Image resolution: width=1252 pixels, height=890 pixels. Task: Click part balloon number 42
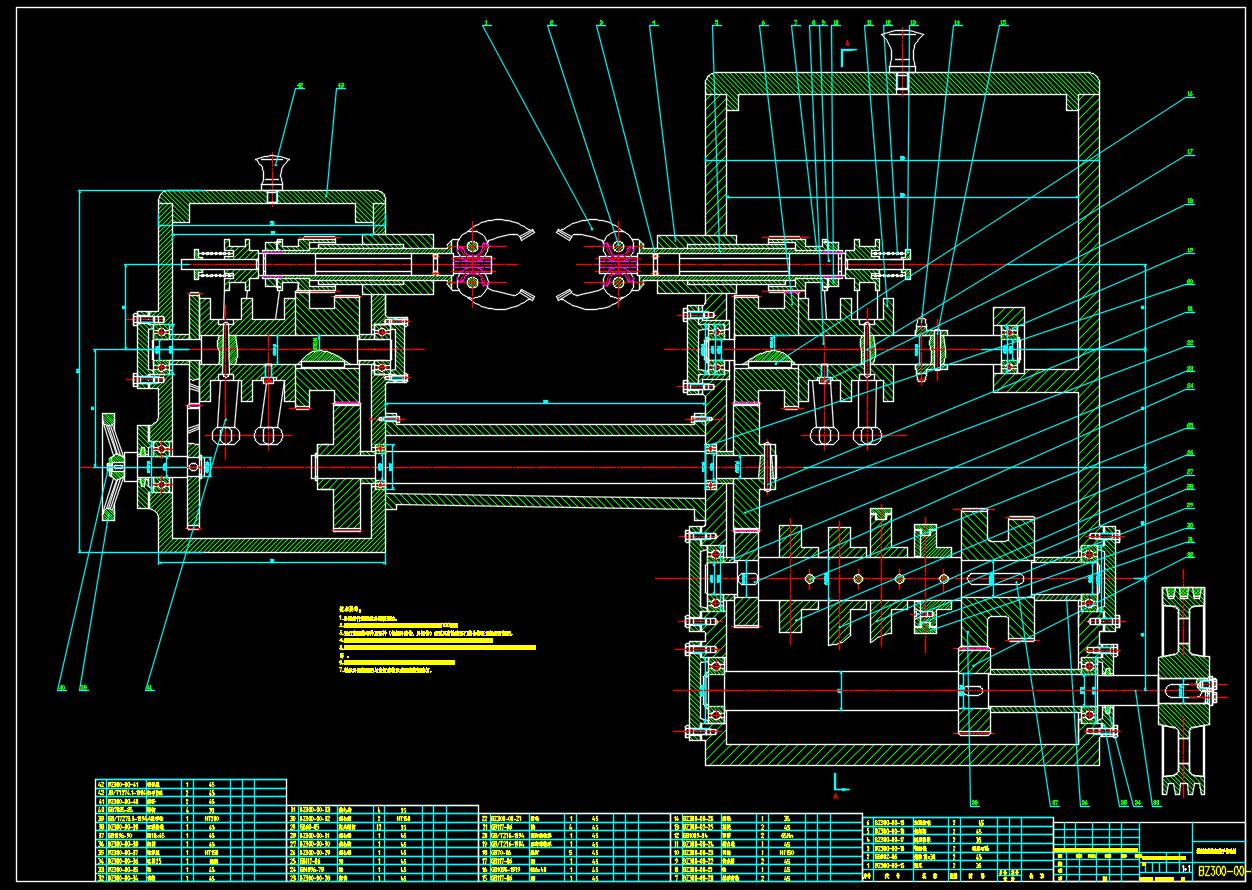click(299, 87)
